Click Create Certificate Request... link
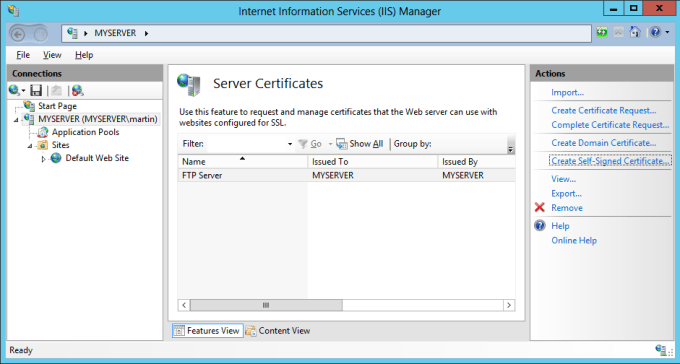This screenshot has width=680, height=364. tap(604, 110)
